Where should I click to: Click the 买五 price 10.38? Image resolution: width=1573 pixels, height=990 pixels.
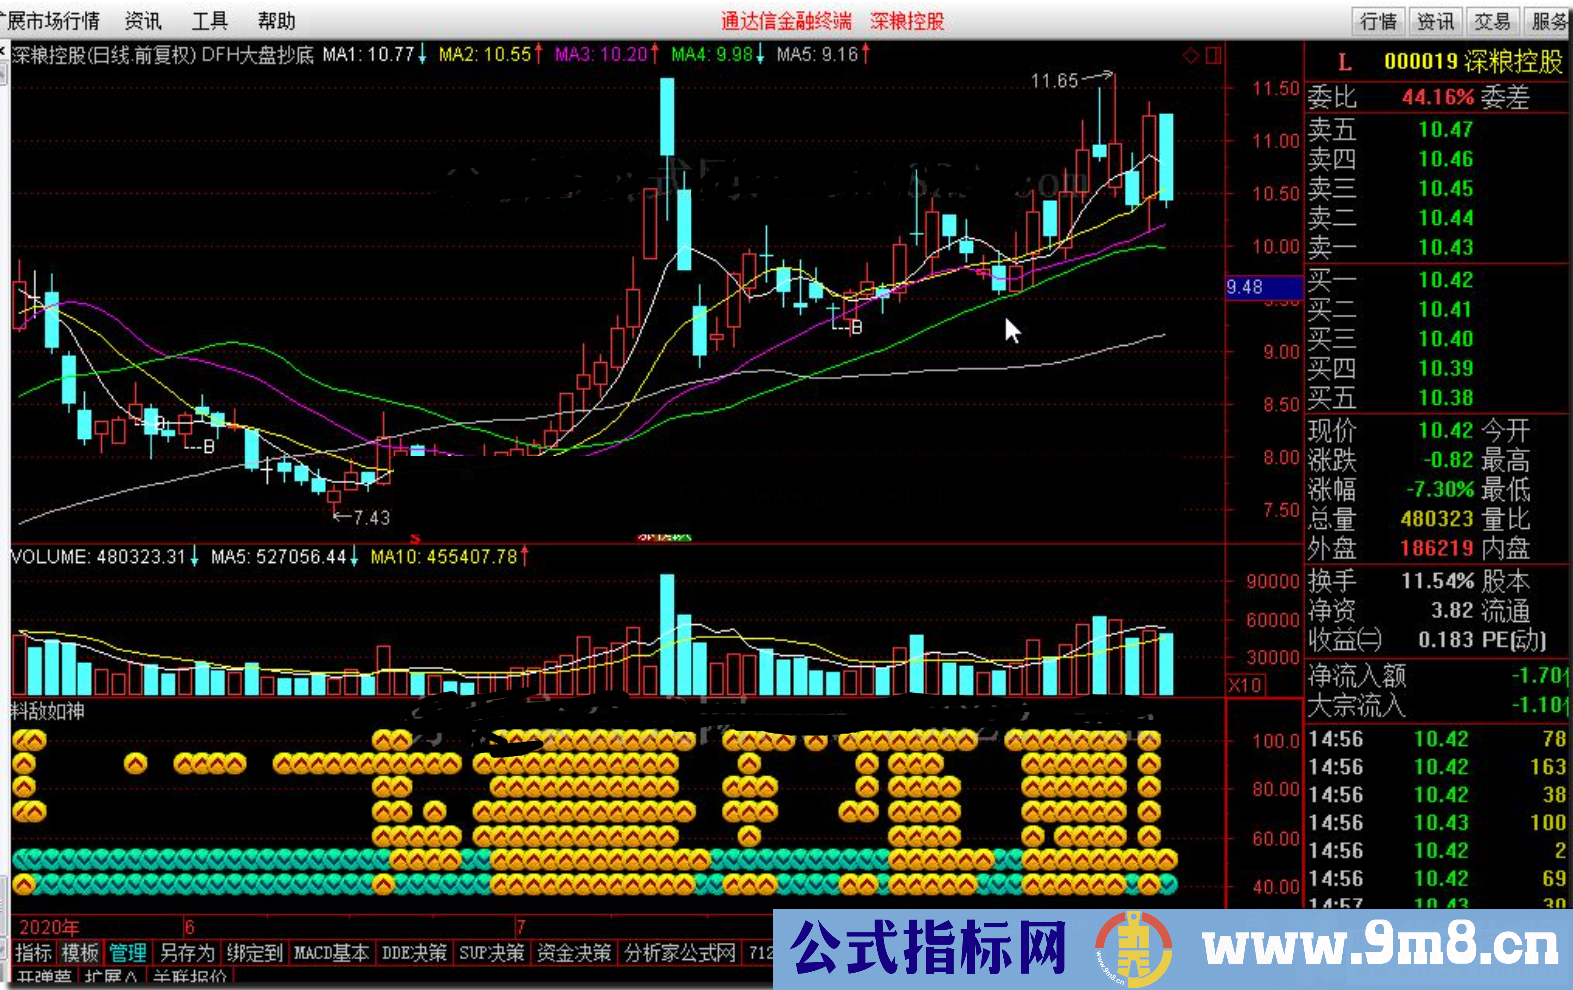[1446, 398]
